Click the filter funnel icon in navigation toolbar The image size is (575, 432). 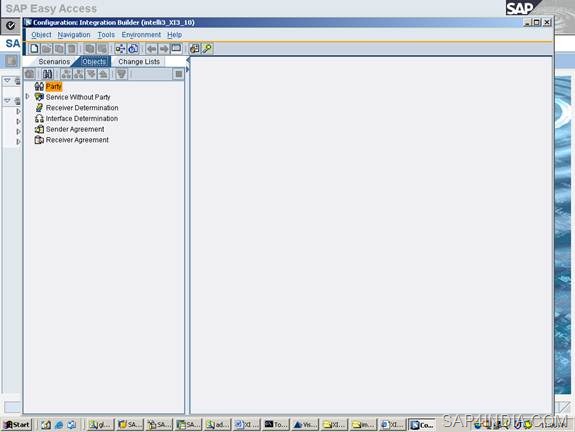[x=121, y=74]
